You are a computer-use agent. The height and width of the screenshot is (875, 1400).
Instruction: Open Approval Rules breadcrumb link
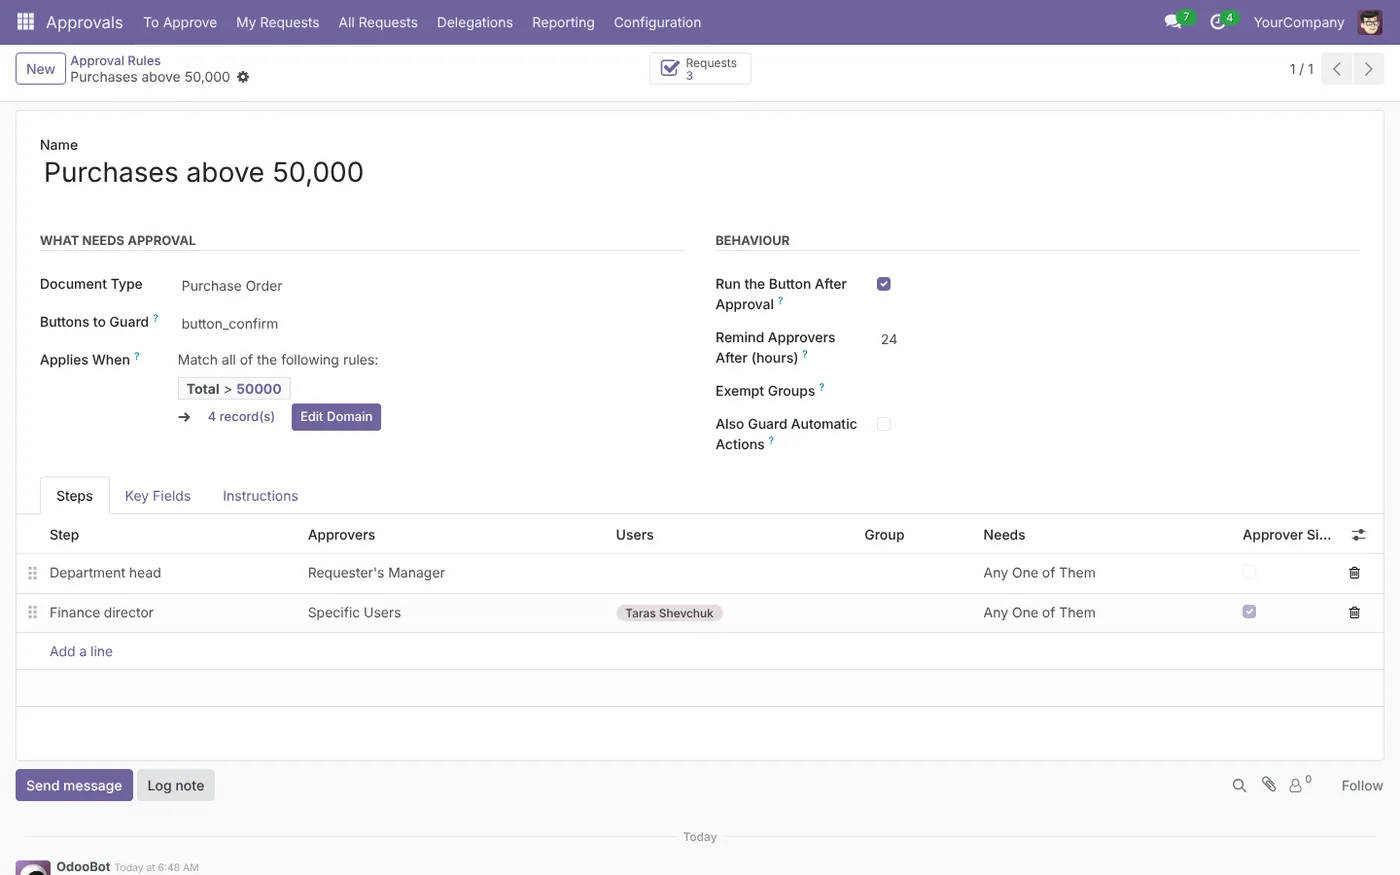tap(115, 61)
